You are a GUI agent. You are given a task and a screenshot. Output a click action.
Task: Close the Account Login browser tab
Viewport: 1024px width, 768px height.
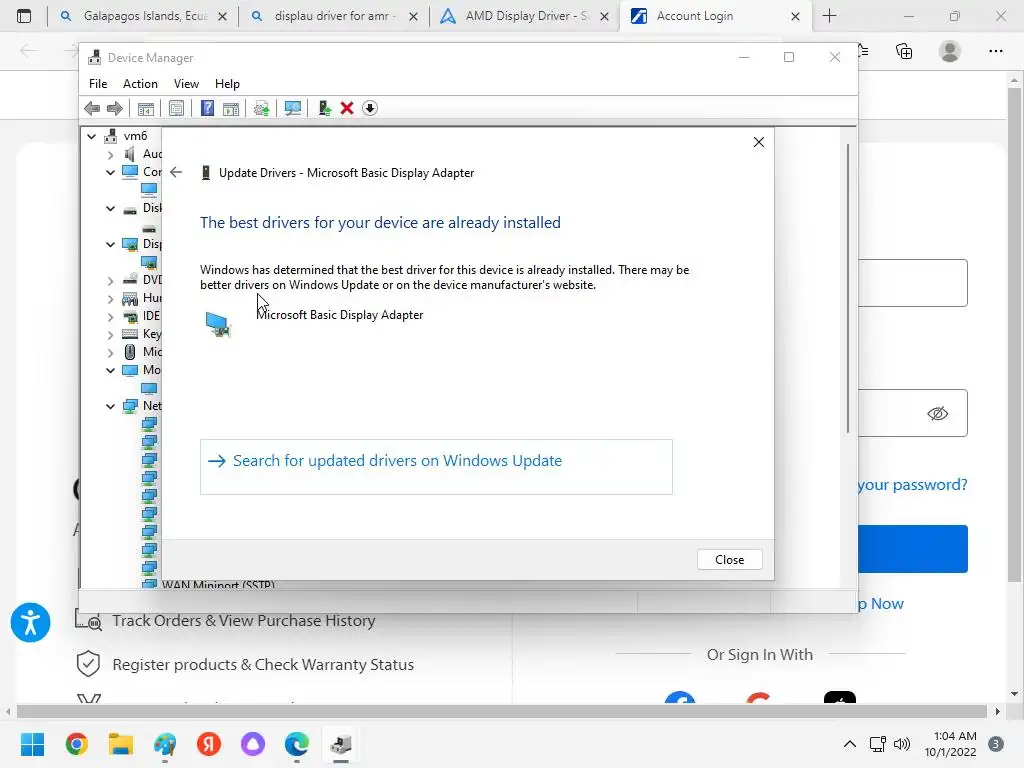[x=795, y=16]
